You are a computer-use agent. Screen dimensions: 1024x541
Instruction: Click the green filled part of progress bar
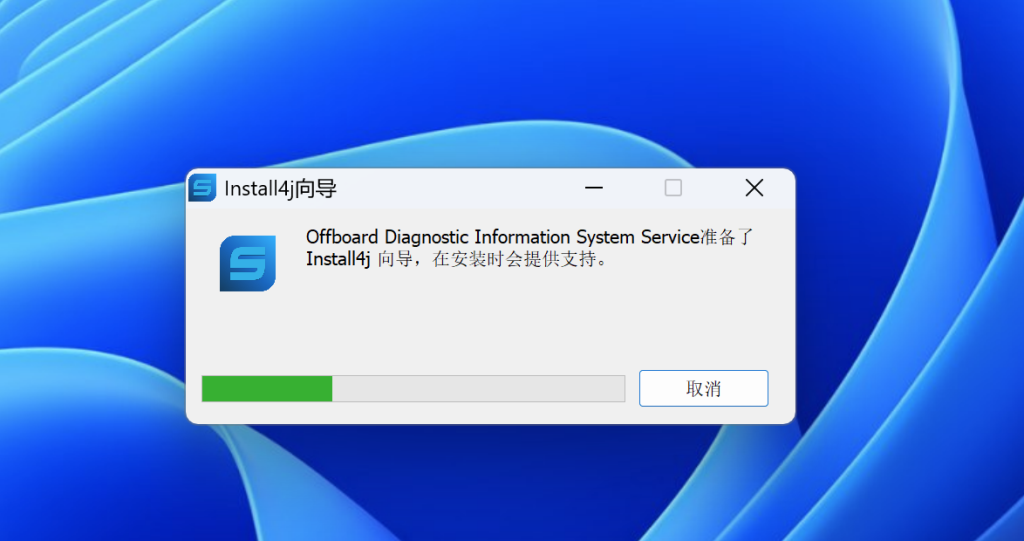(267, 389)
